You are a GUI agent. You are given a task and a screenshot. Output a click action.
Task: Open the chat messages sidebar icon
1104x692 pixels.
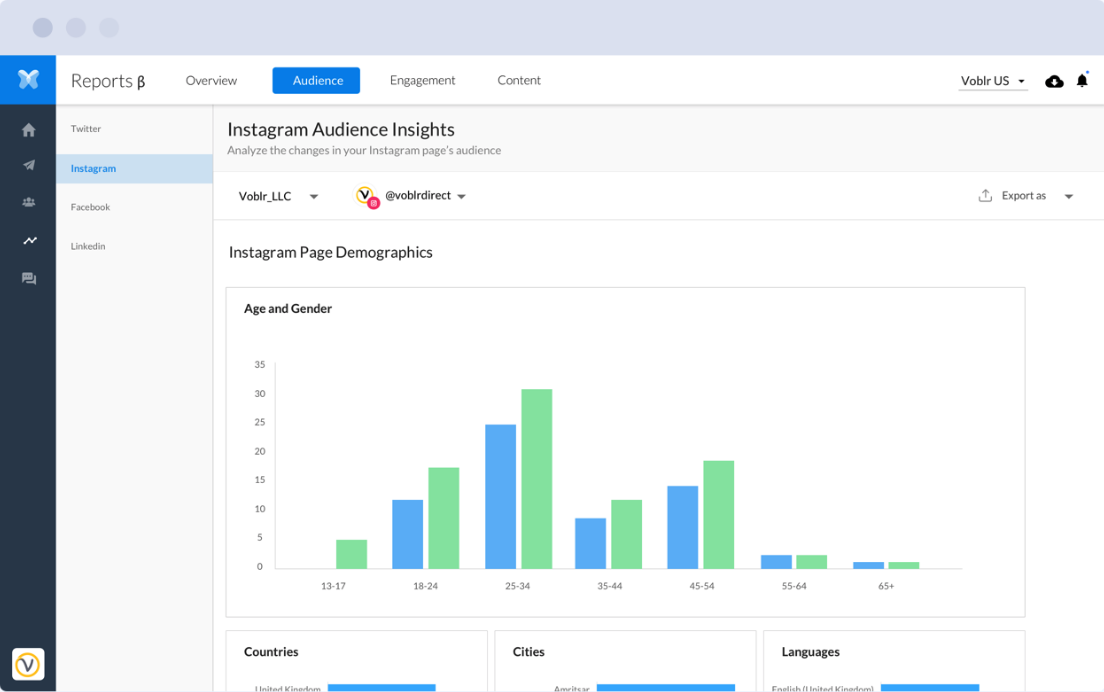[29, 279]
